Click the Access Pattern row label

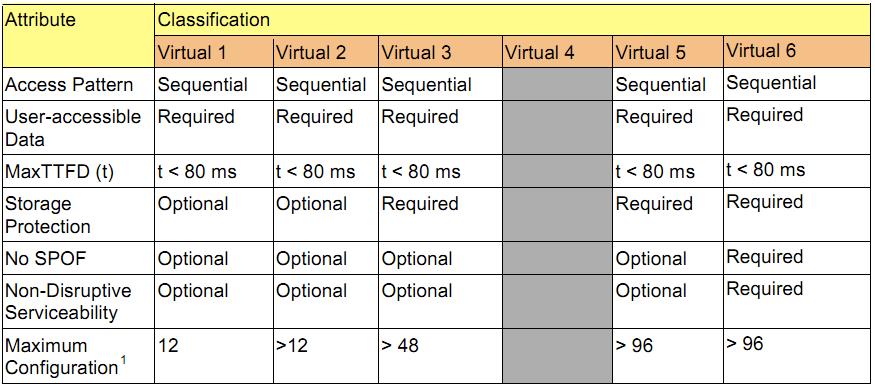78,84
